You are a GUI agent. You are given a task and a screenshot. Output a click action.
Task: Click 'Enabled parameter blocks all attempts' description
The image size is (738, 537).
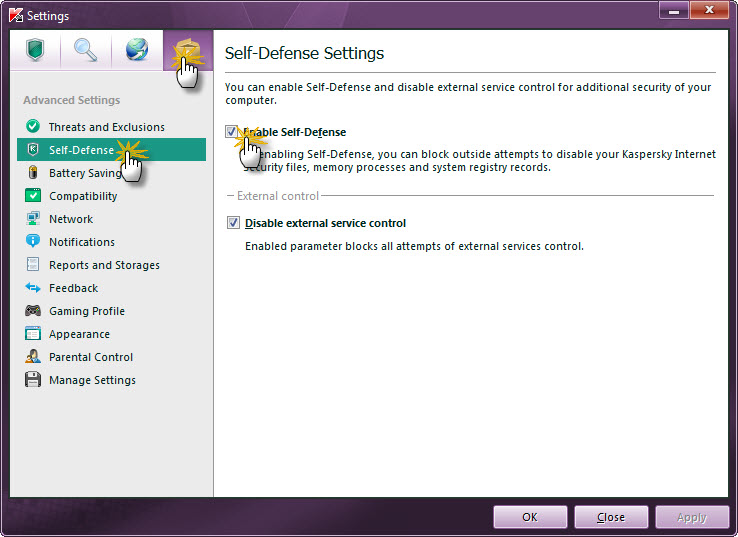(414, 246)
